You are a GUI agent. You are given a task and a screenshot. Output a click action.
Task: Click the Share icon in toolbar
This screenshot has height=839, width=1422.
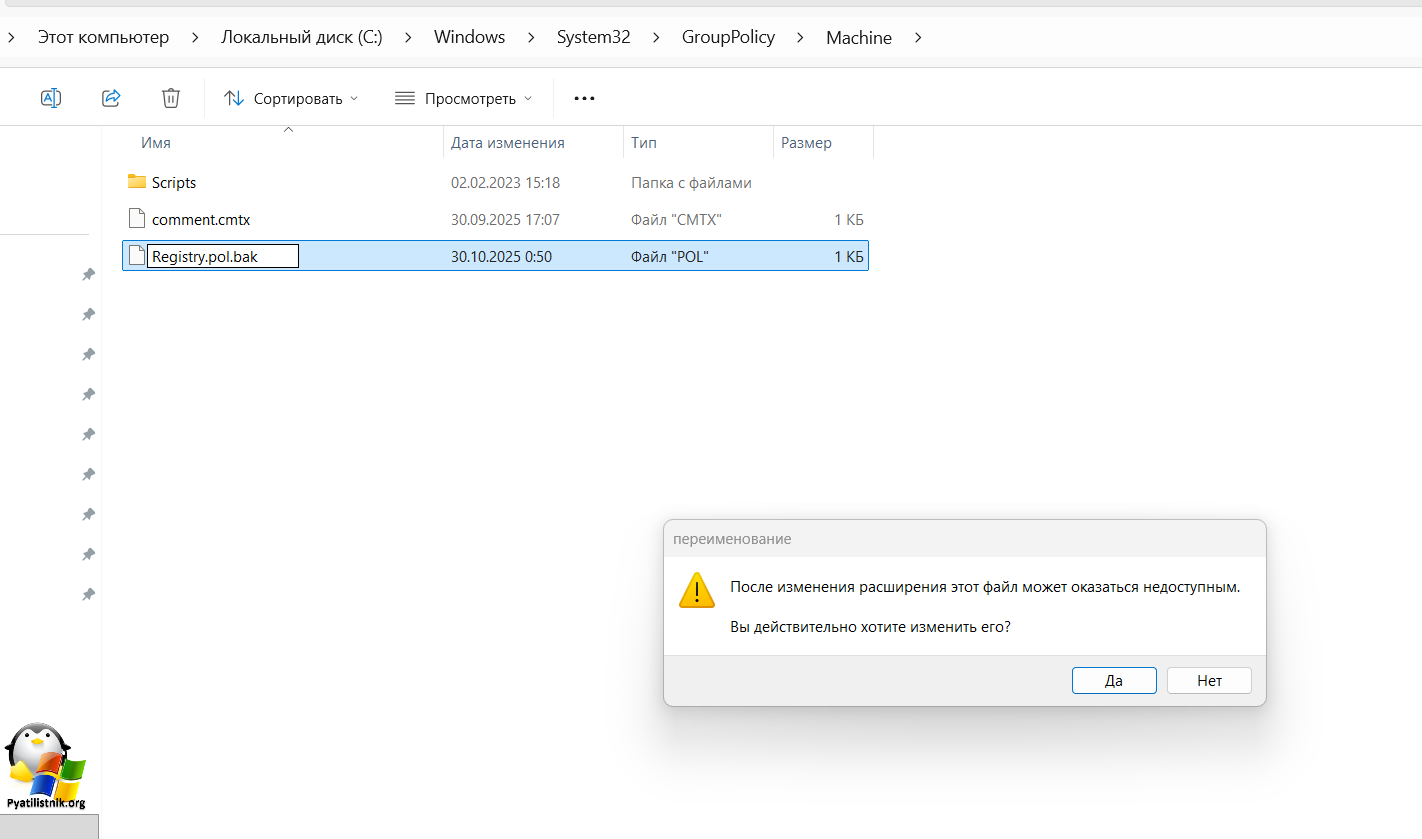pyautogui.click(x=111, y=98)
